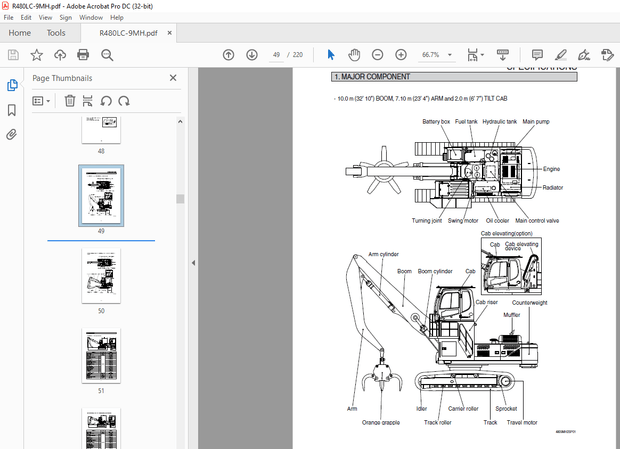Image resolution: width=620 pixels, height=449 pixels.
Task: Click the 'Arm cylinder' label
Action: 384,254
